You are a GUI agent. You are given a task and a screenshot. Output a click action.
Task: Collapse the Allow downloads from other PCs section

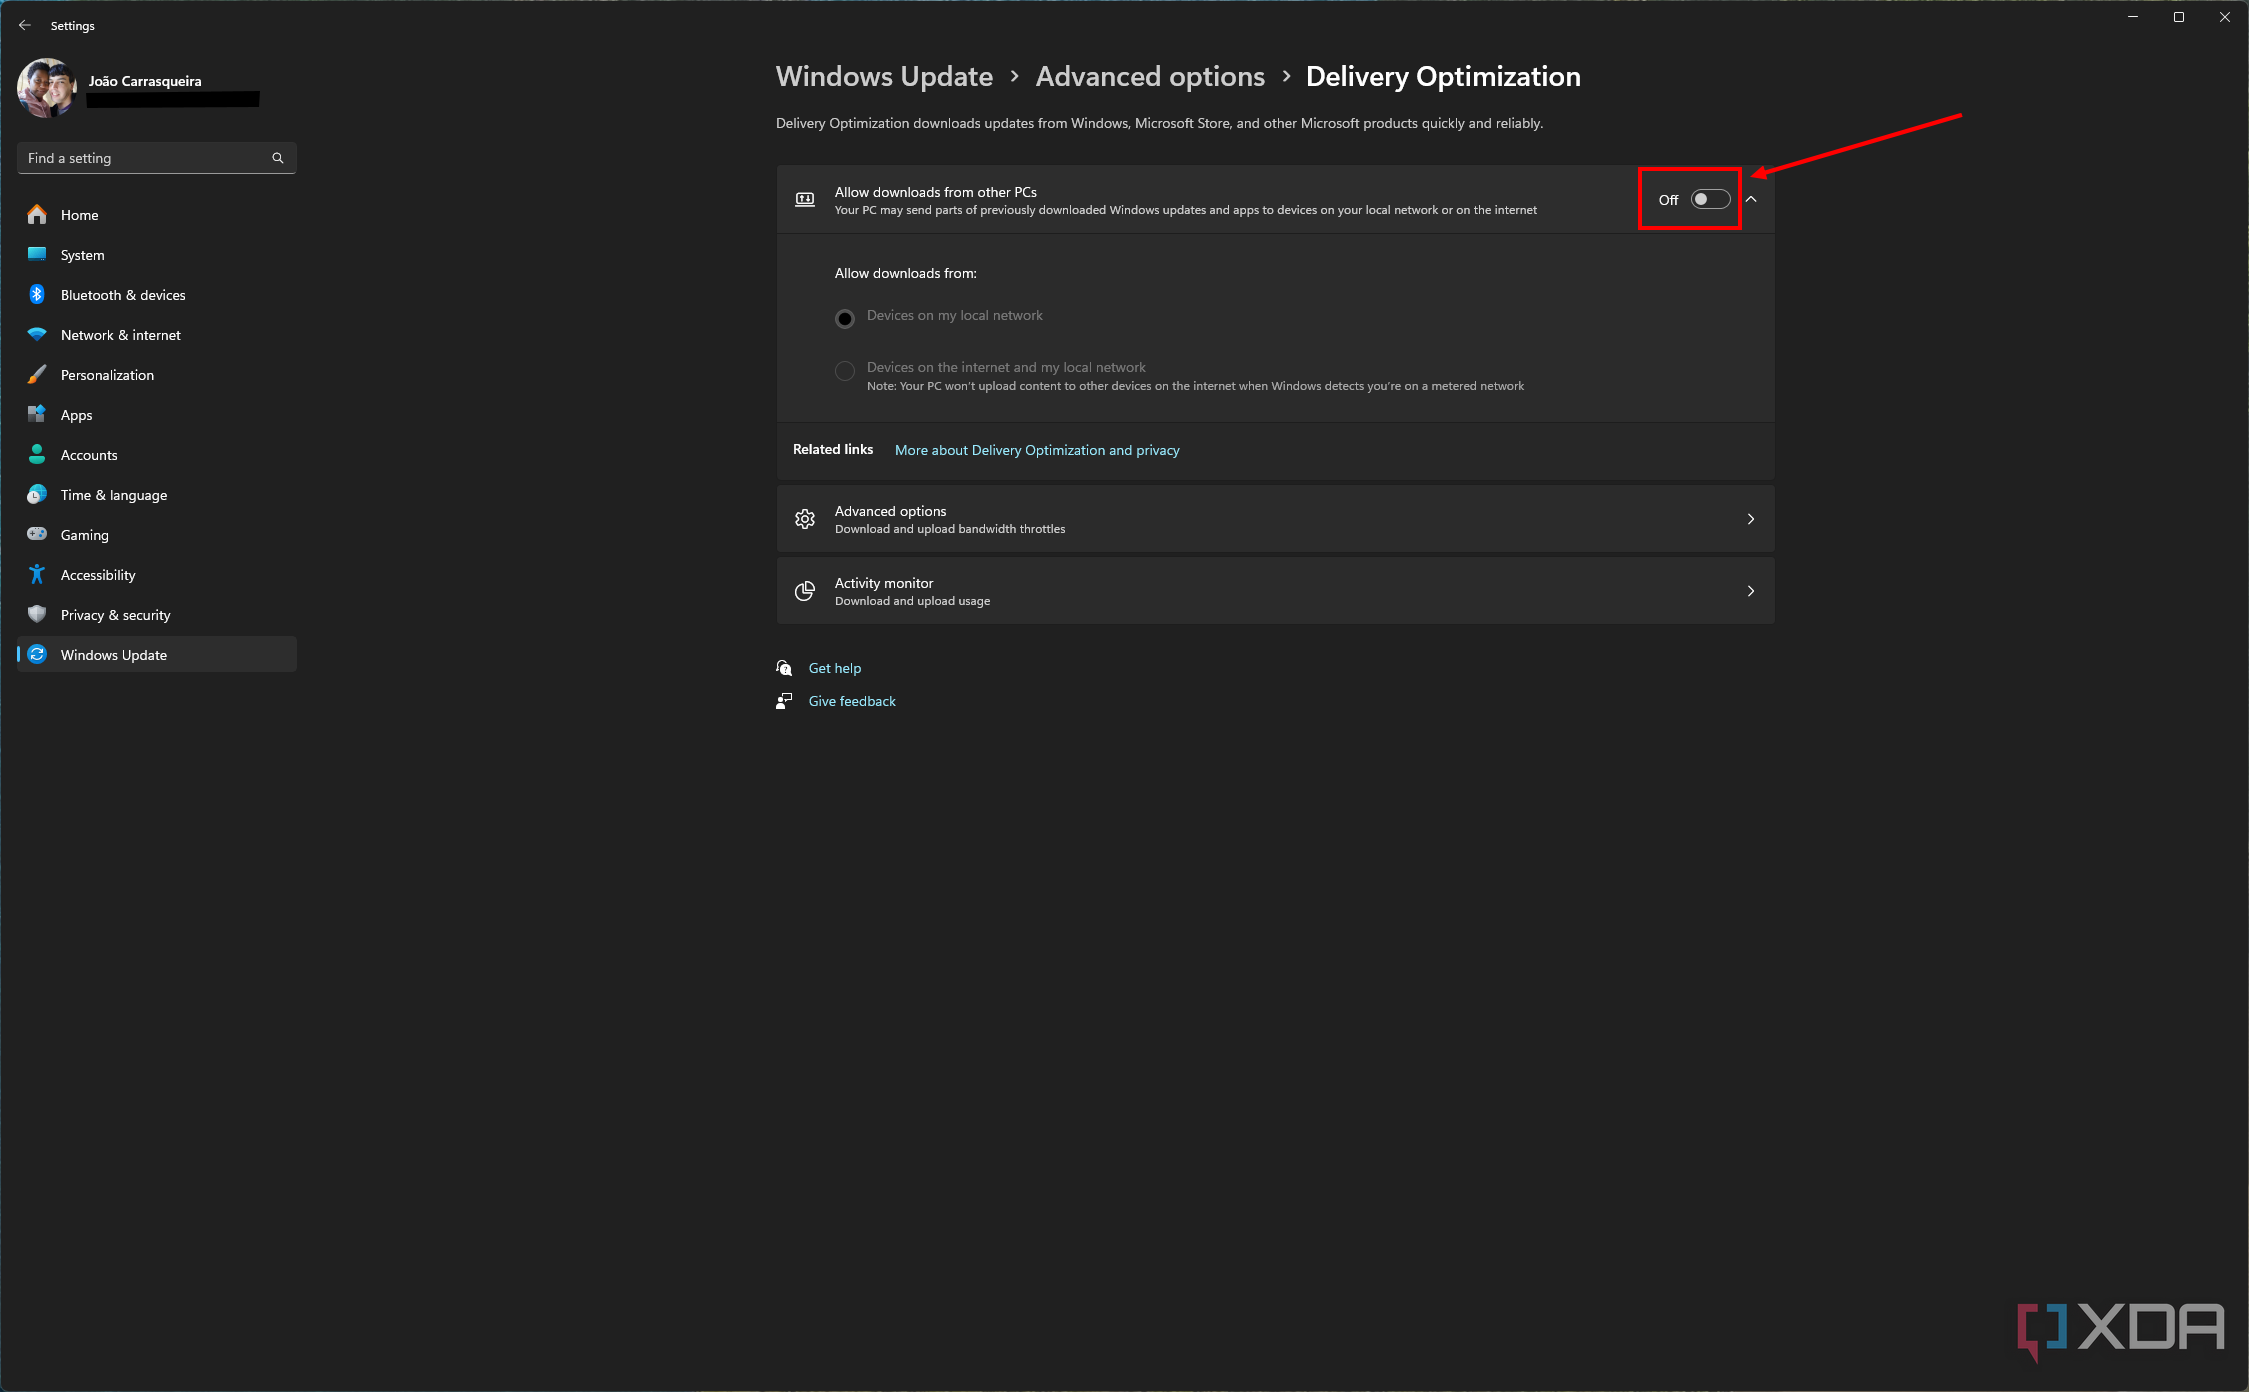(1751, 199)
